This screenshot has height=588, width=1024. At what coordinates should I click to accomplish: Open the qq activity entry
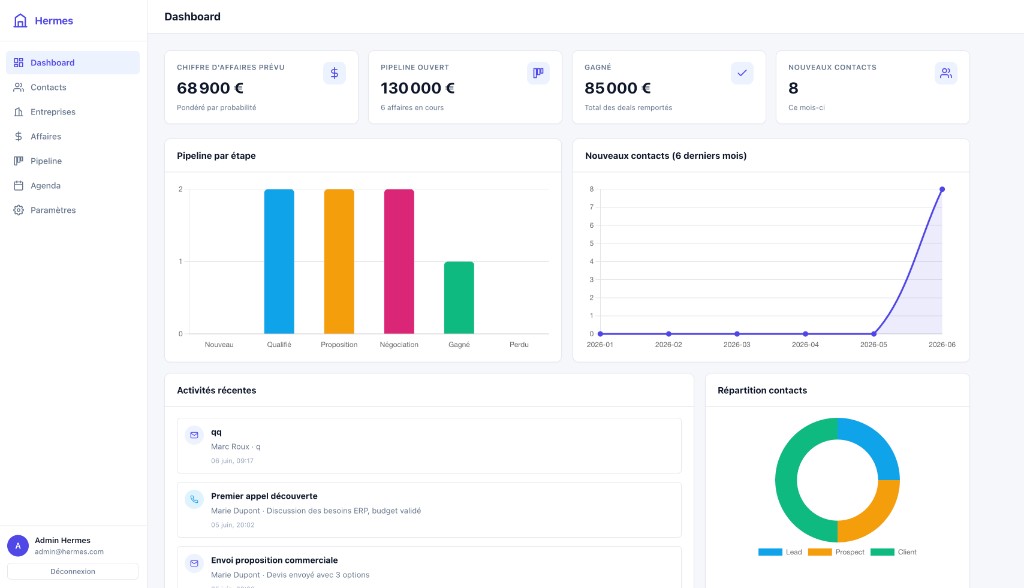pos(429,446)
